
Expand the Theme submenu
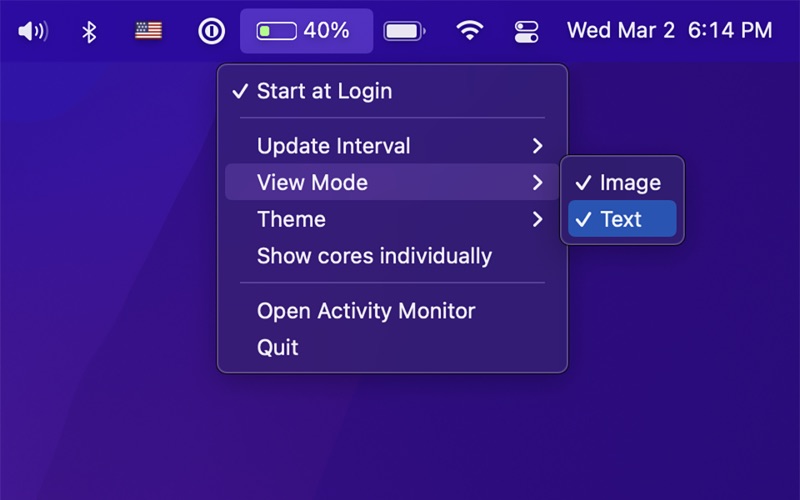(392, 219)
